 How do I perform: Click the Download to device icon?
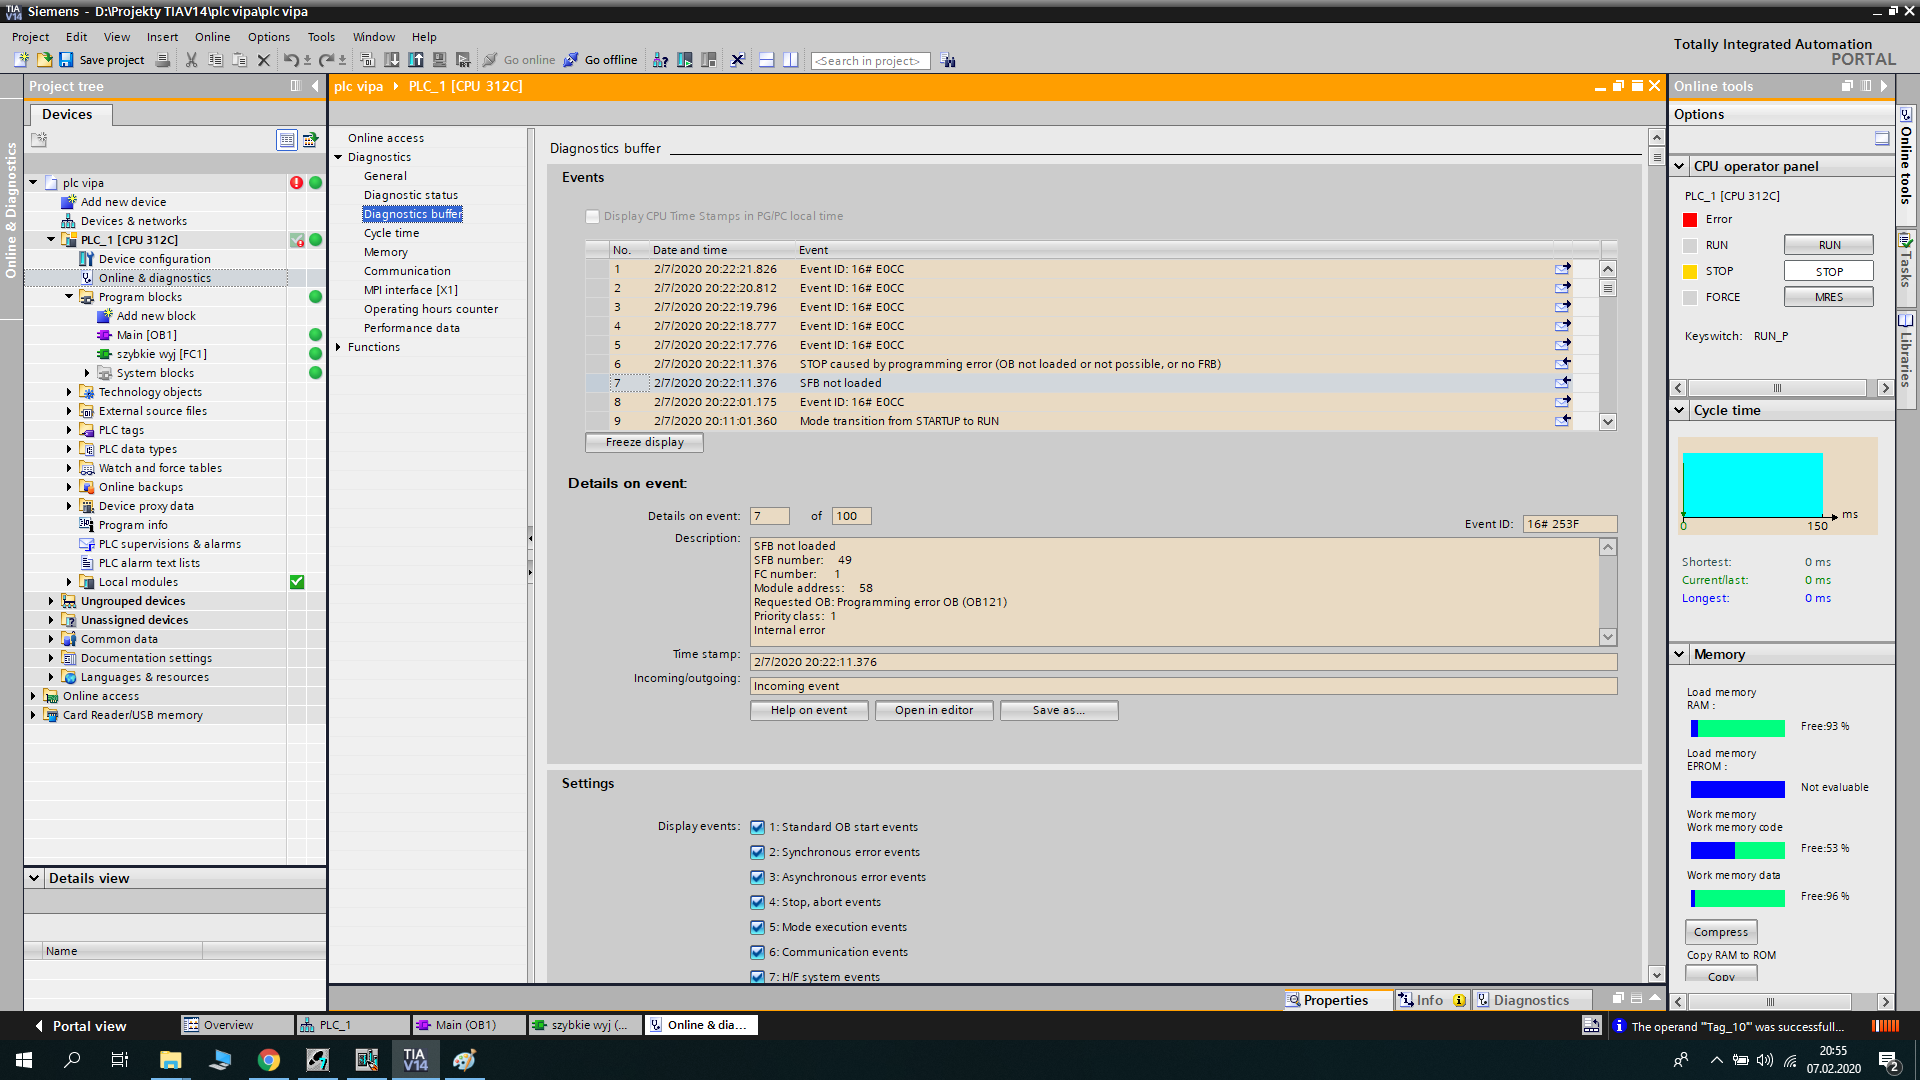pos(392,60)
